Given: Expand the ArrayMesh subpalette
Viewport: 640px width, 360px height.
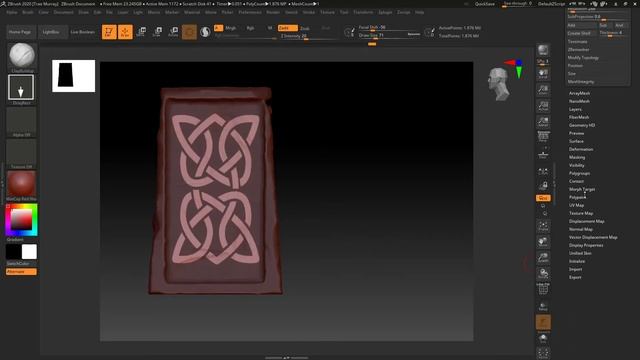Looking at the screenshot, I should tap(579, 93).
